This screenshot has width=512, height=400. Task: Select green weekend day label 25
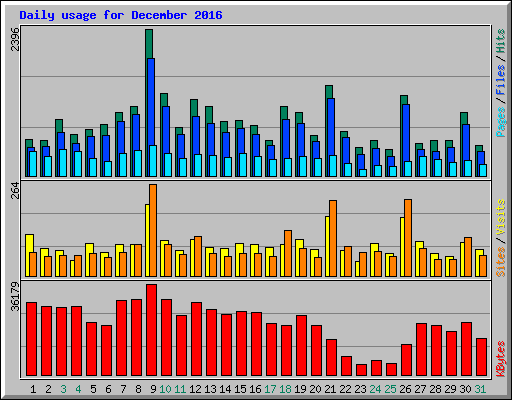(x=390, y=389)
